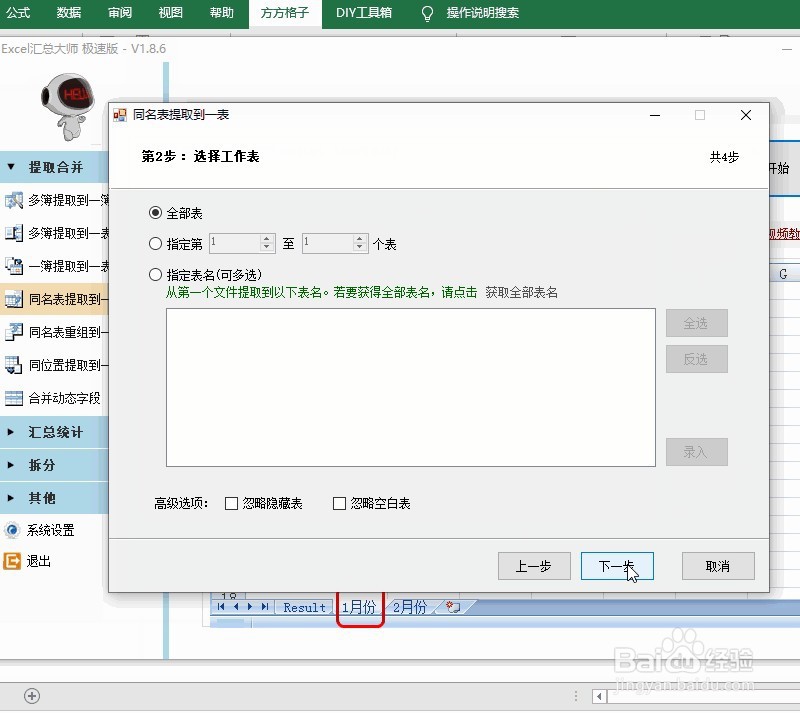Click the 多簿提取到一簿 sidebar icon
Screen dimensions: 800x713
coord(14,200)
